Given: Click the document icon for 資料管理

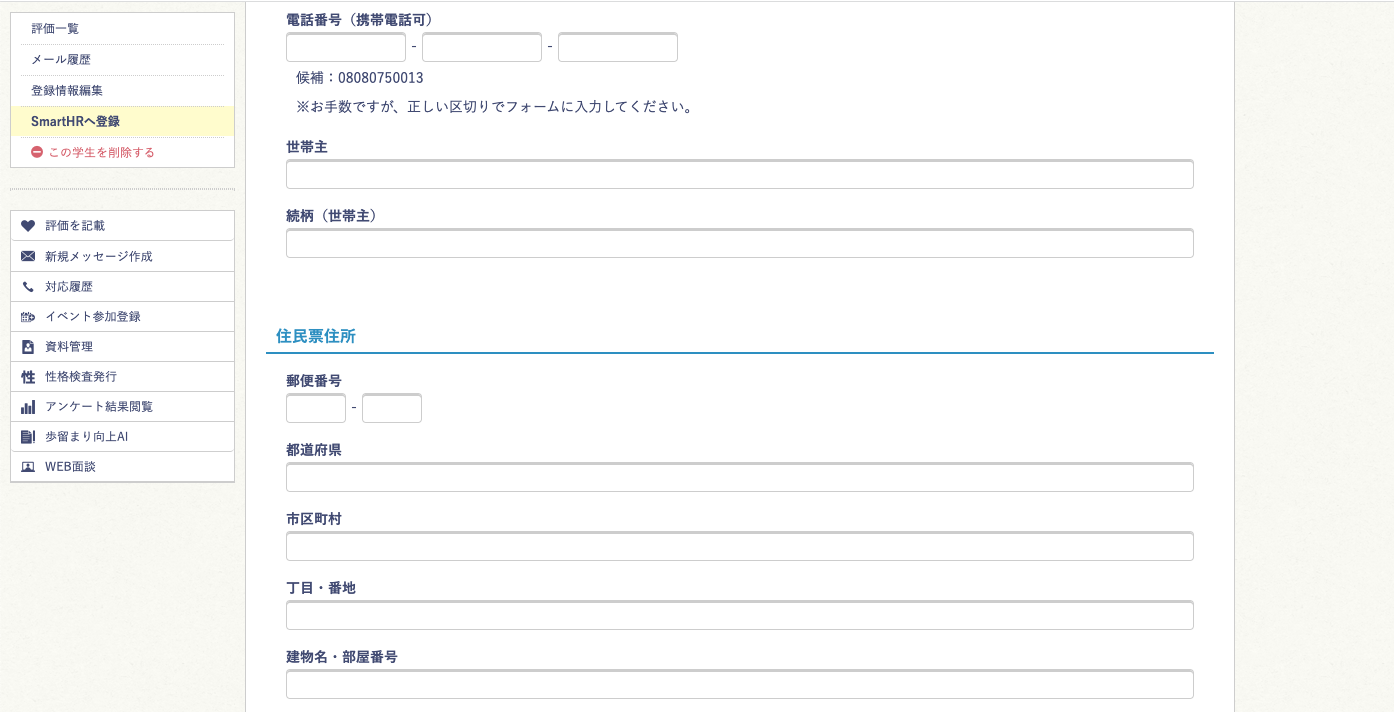Looking at the screenshot, I should click(27, 346).
